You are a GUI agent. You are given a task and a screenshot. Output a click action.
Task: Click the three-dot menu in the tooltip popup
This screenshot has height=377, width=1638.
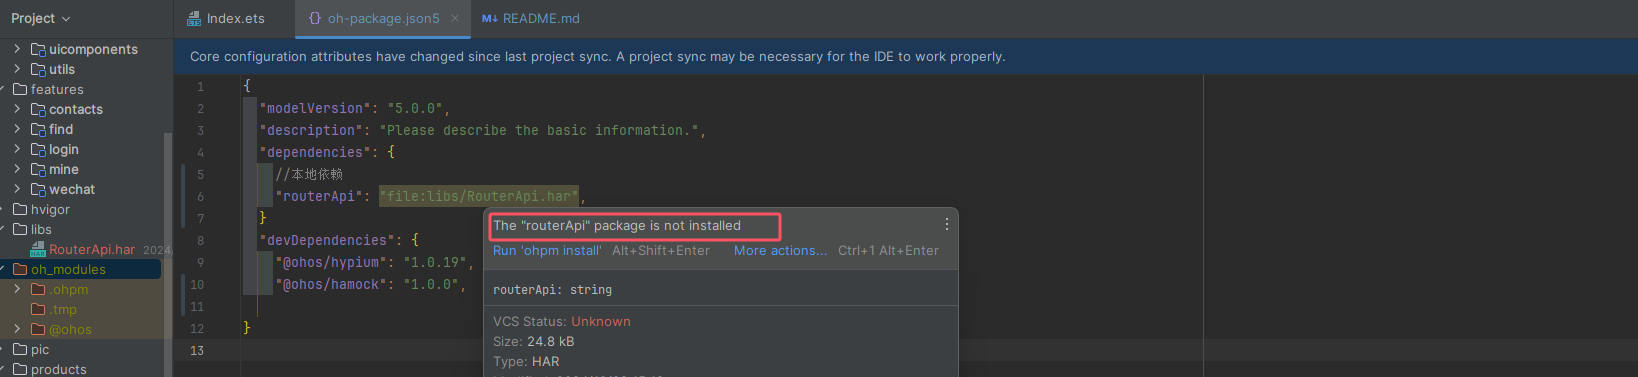tap(946, 225)
